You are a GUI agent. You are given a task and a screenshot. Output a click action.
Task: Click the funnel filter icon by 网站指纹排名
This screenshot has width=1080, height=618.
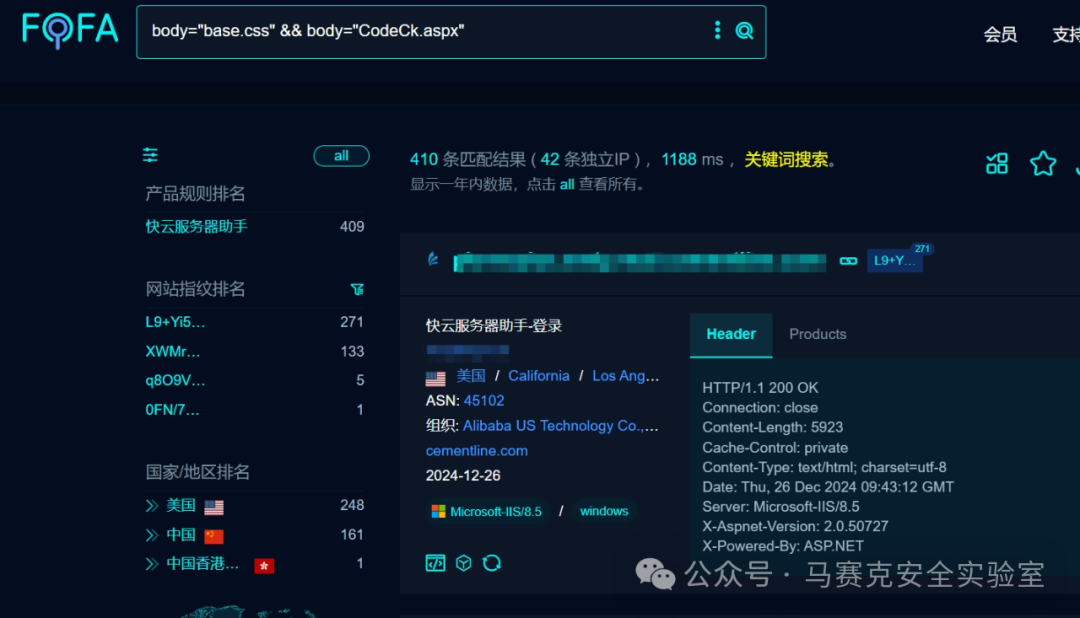[357, 289]
